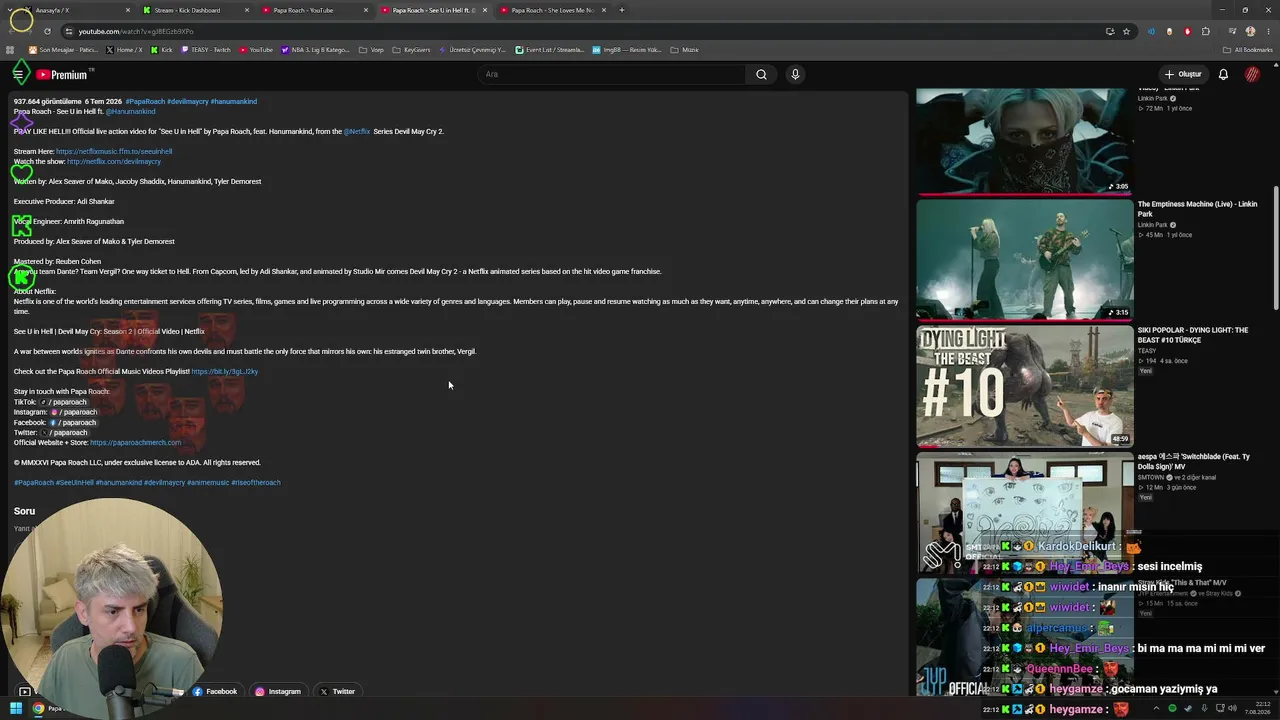Bookmark this page with the star
The image size is (1280, 720).
click(1126, 31)
